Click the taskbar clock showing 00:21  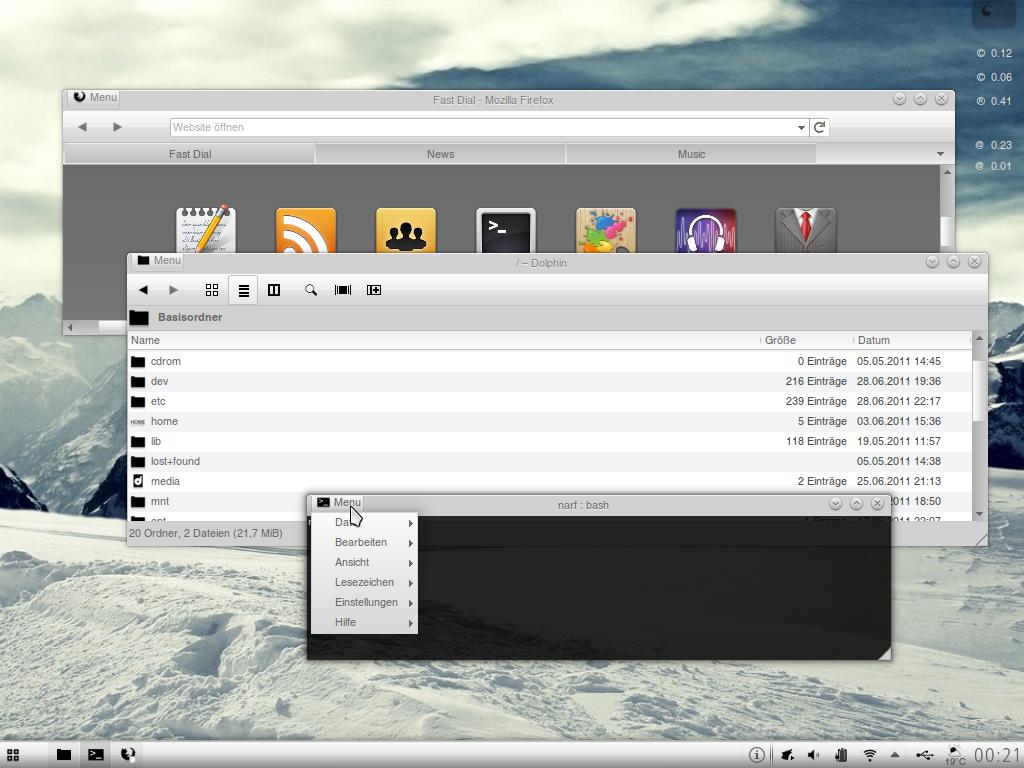click(x=997, y=756)
